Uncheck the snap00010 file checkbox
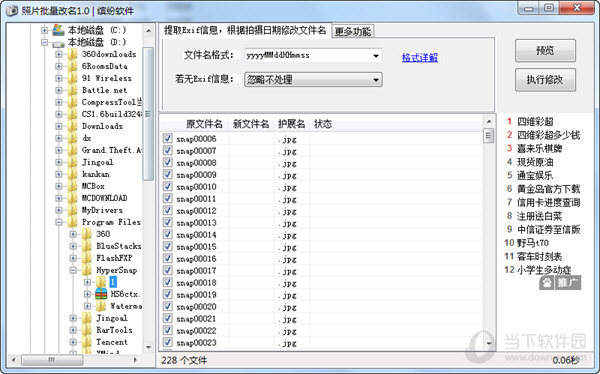The height and width of the screenshot is (374, 600). tap(168, 186)
